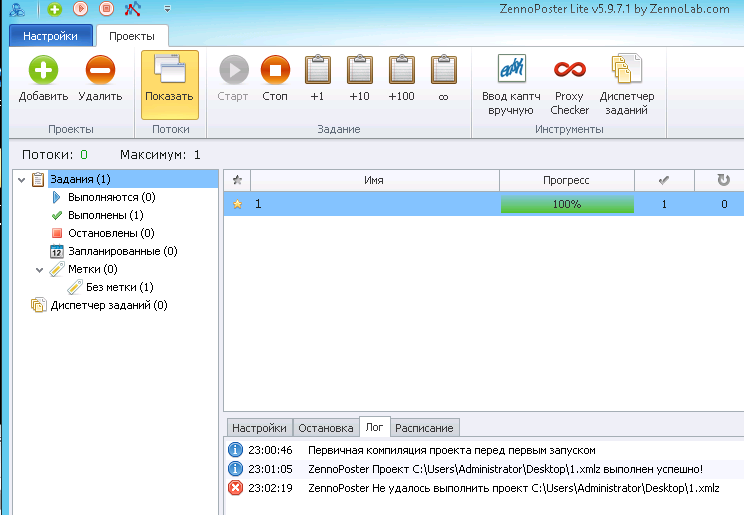Click the successes count cell showing 1
The height and width of the screenshot is (515, 744).
(x=664, y=204)
